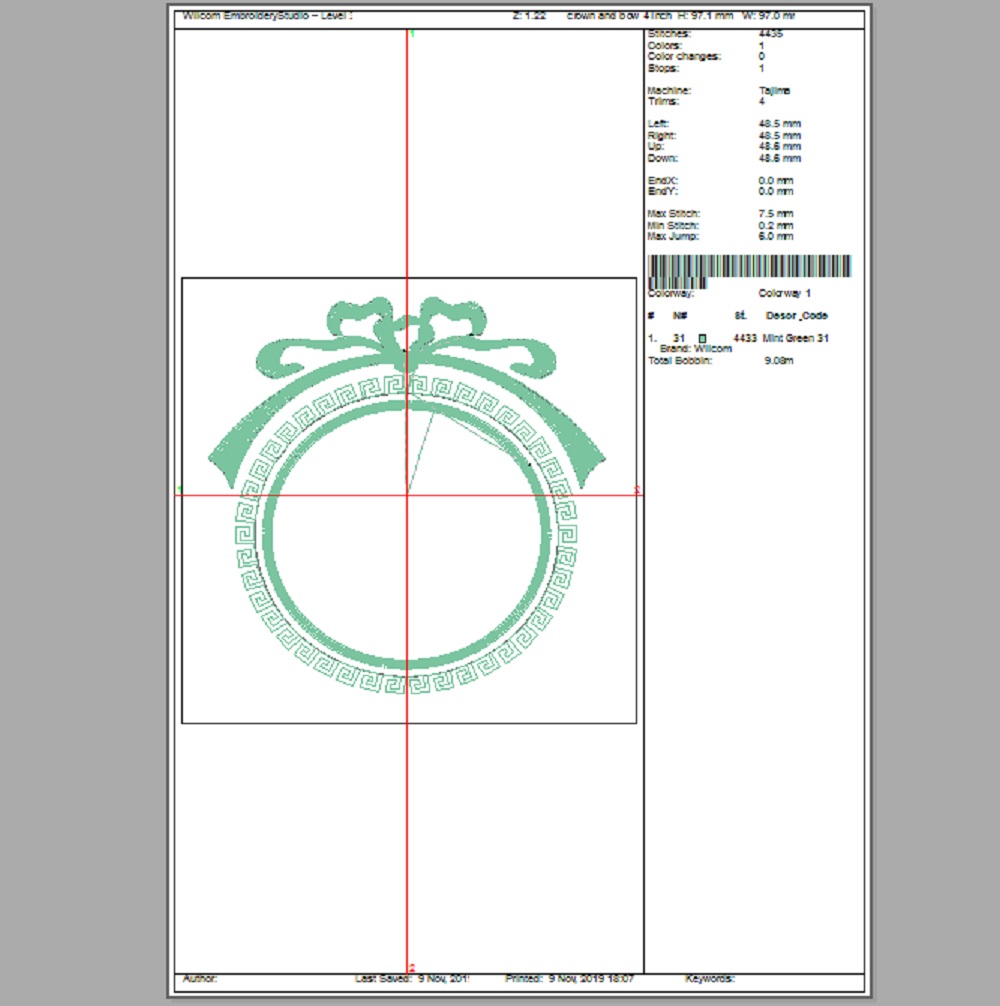Screen dimensions: 1000x1006
Task: Click the Mint Green color swatch square
Action: click(x=702, y=339)
